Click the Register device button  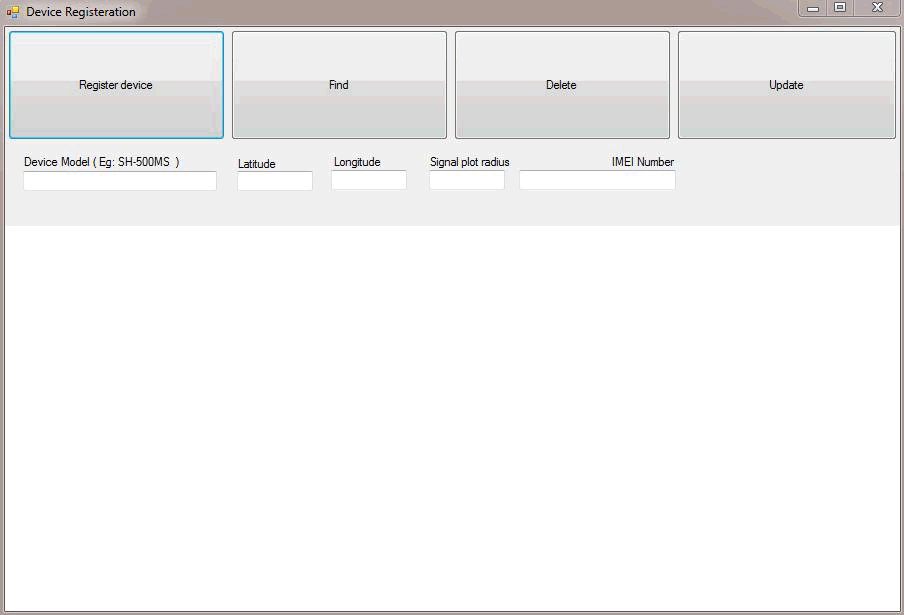point(116,85)
